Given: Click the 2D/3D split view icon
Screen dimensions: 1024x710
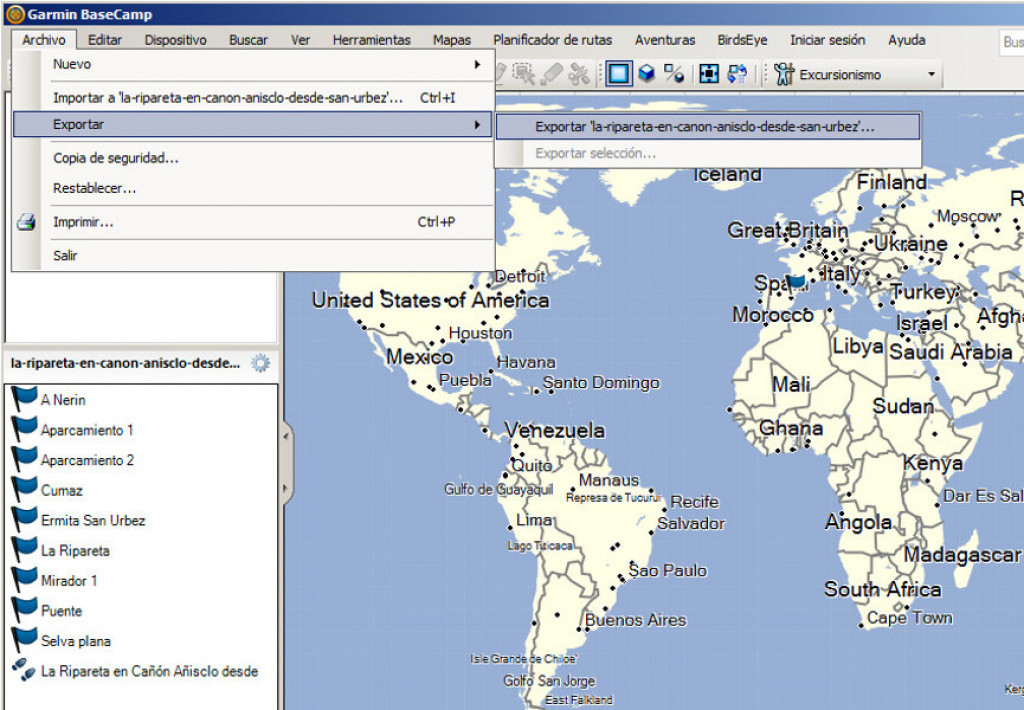Looking at the screenshot, I should [x=673, y=74].
